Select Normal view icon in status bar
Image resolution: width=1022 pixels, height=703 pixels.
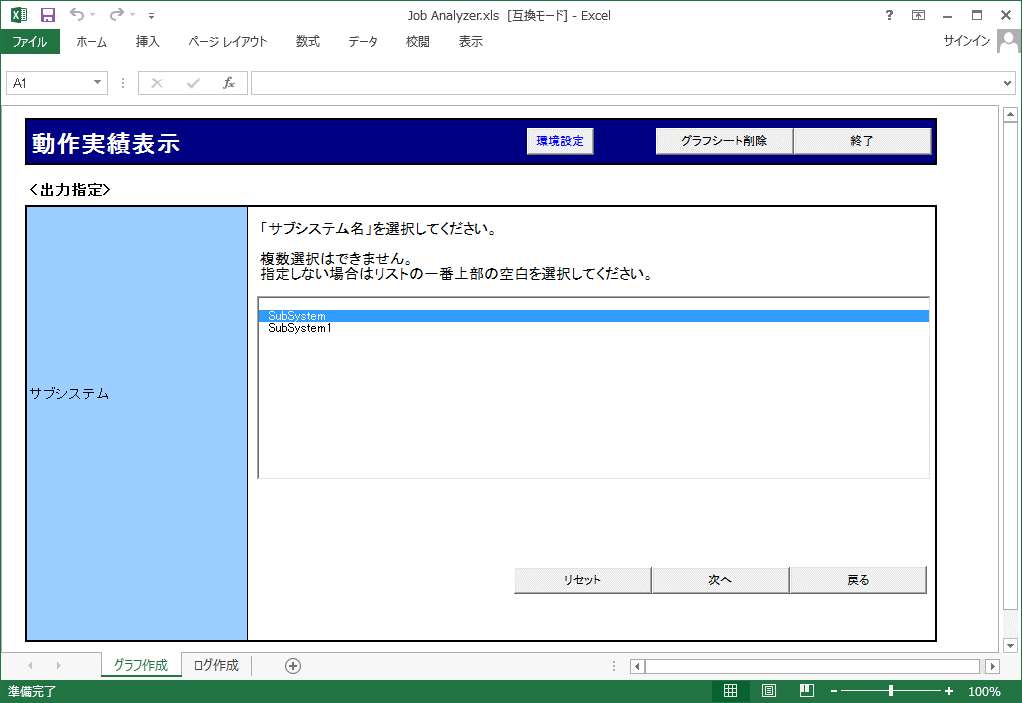[x=731, y=691]
